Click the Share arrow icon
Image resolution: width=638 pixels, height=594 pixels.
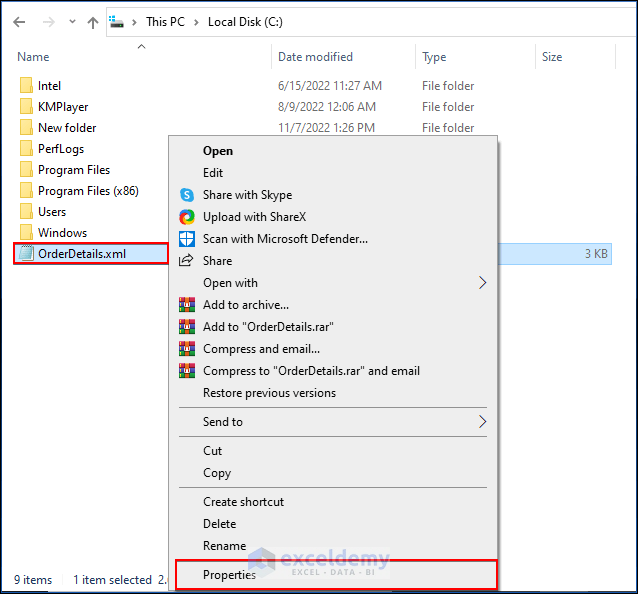186,261
